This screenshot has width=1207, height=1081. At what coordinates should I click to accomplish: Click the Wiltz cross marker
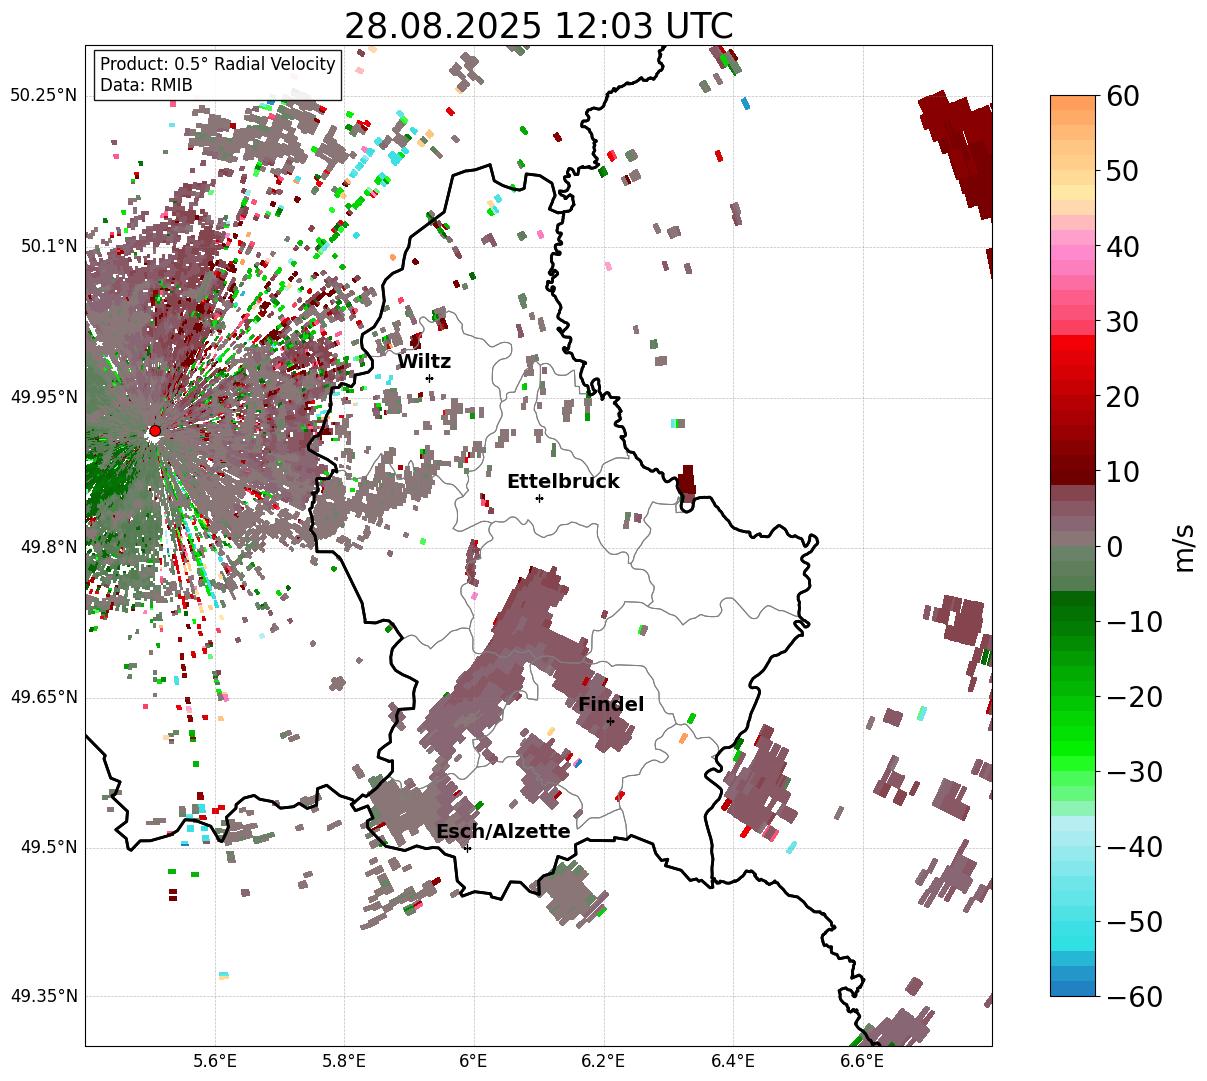[429, 378]
